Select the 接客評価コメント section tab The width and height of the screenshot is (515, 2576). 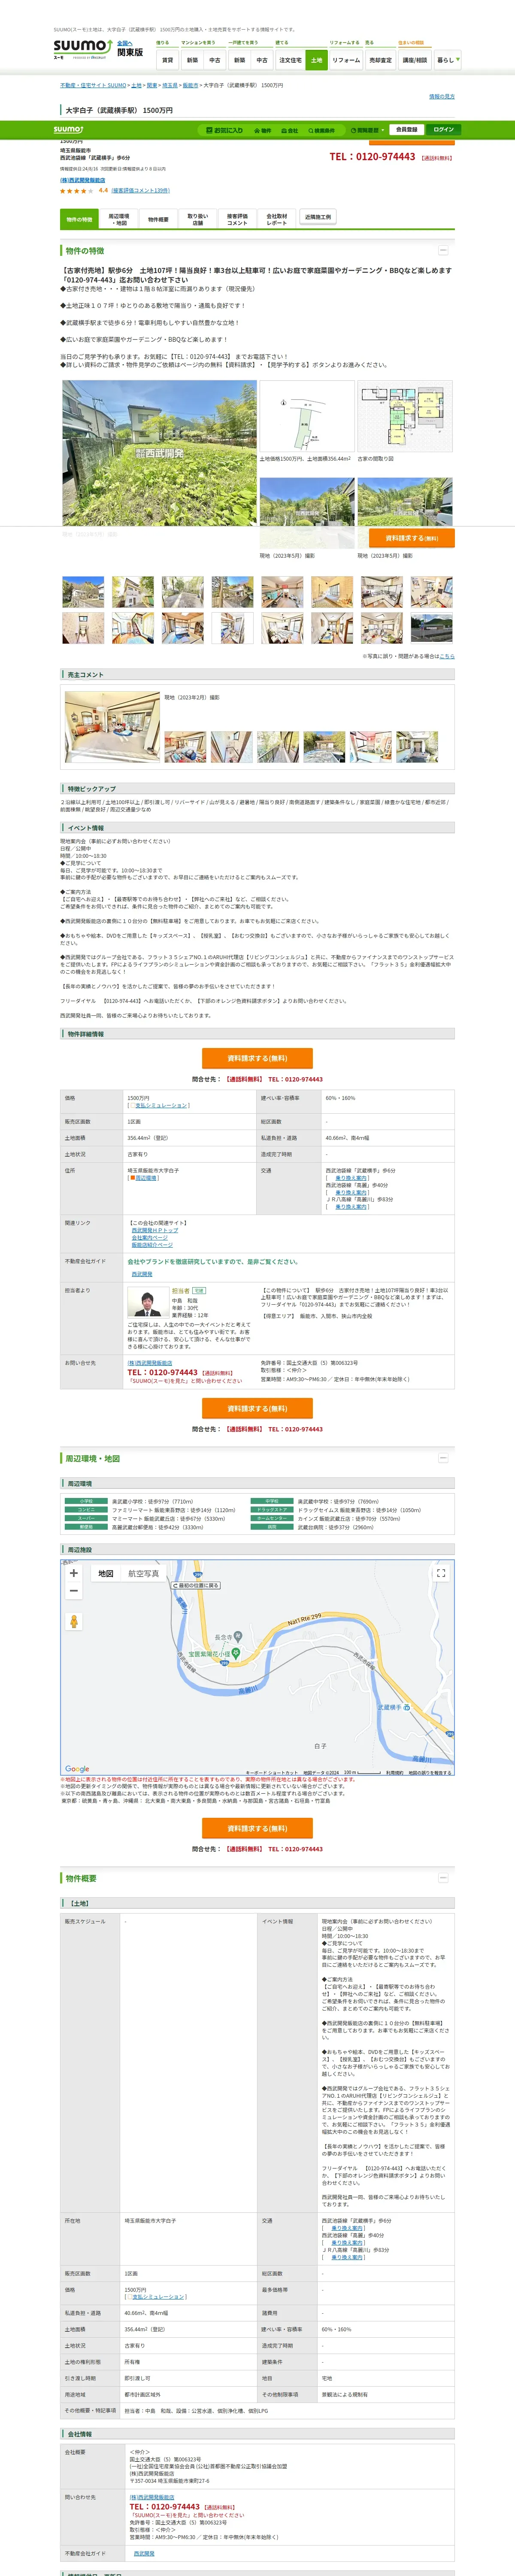click(x=237, y=219)
